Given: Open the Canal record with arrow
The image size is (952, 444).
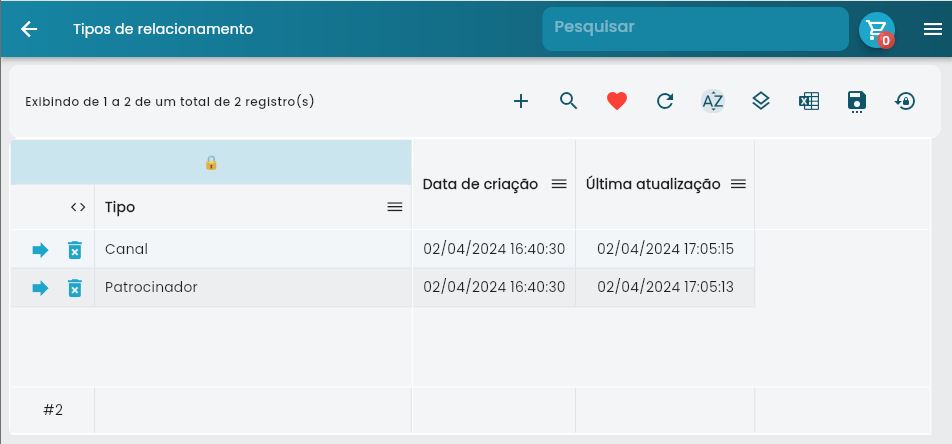Looking at the screenshot, I should pos(40,250).
